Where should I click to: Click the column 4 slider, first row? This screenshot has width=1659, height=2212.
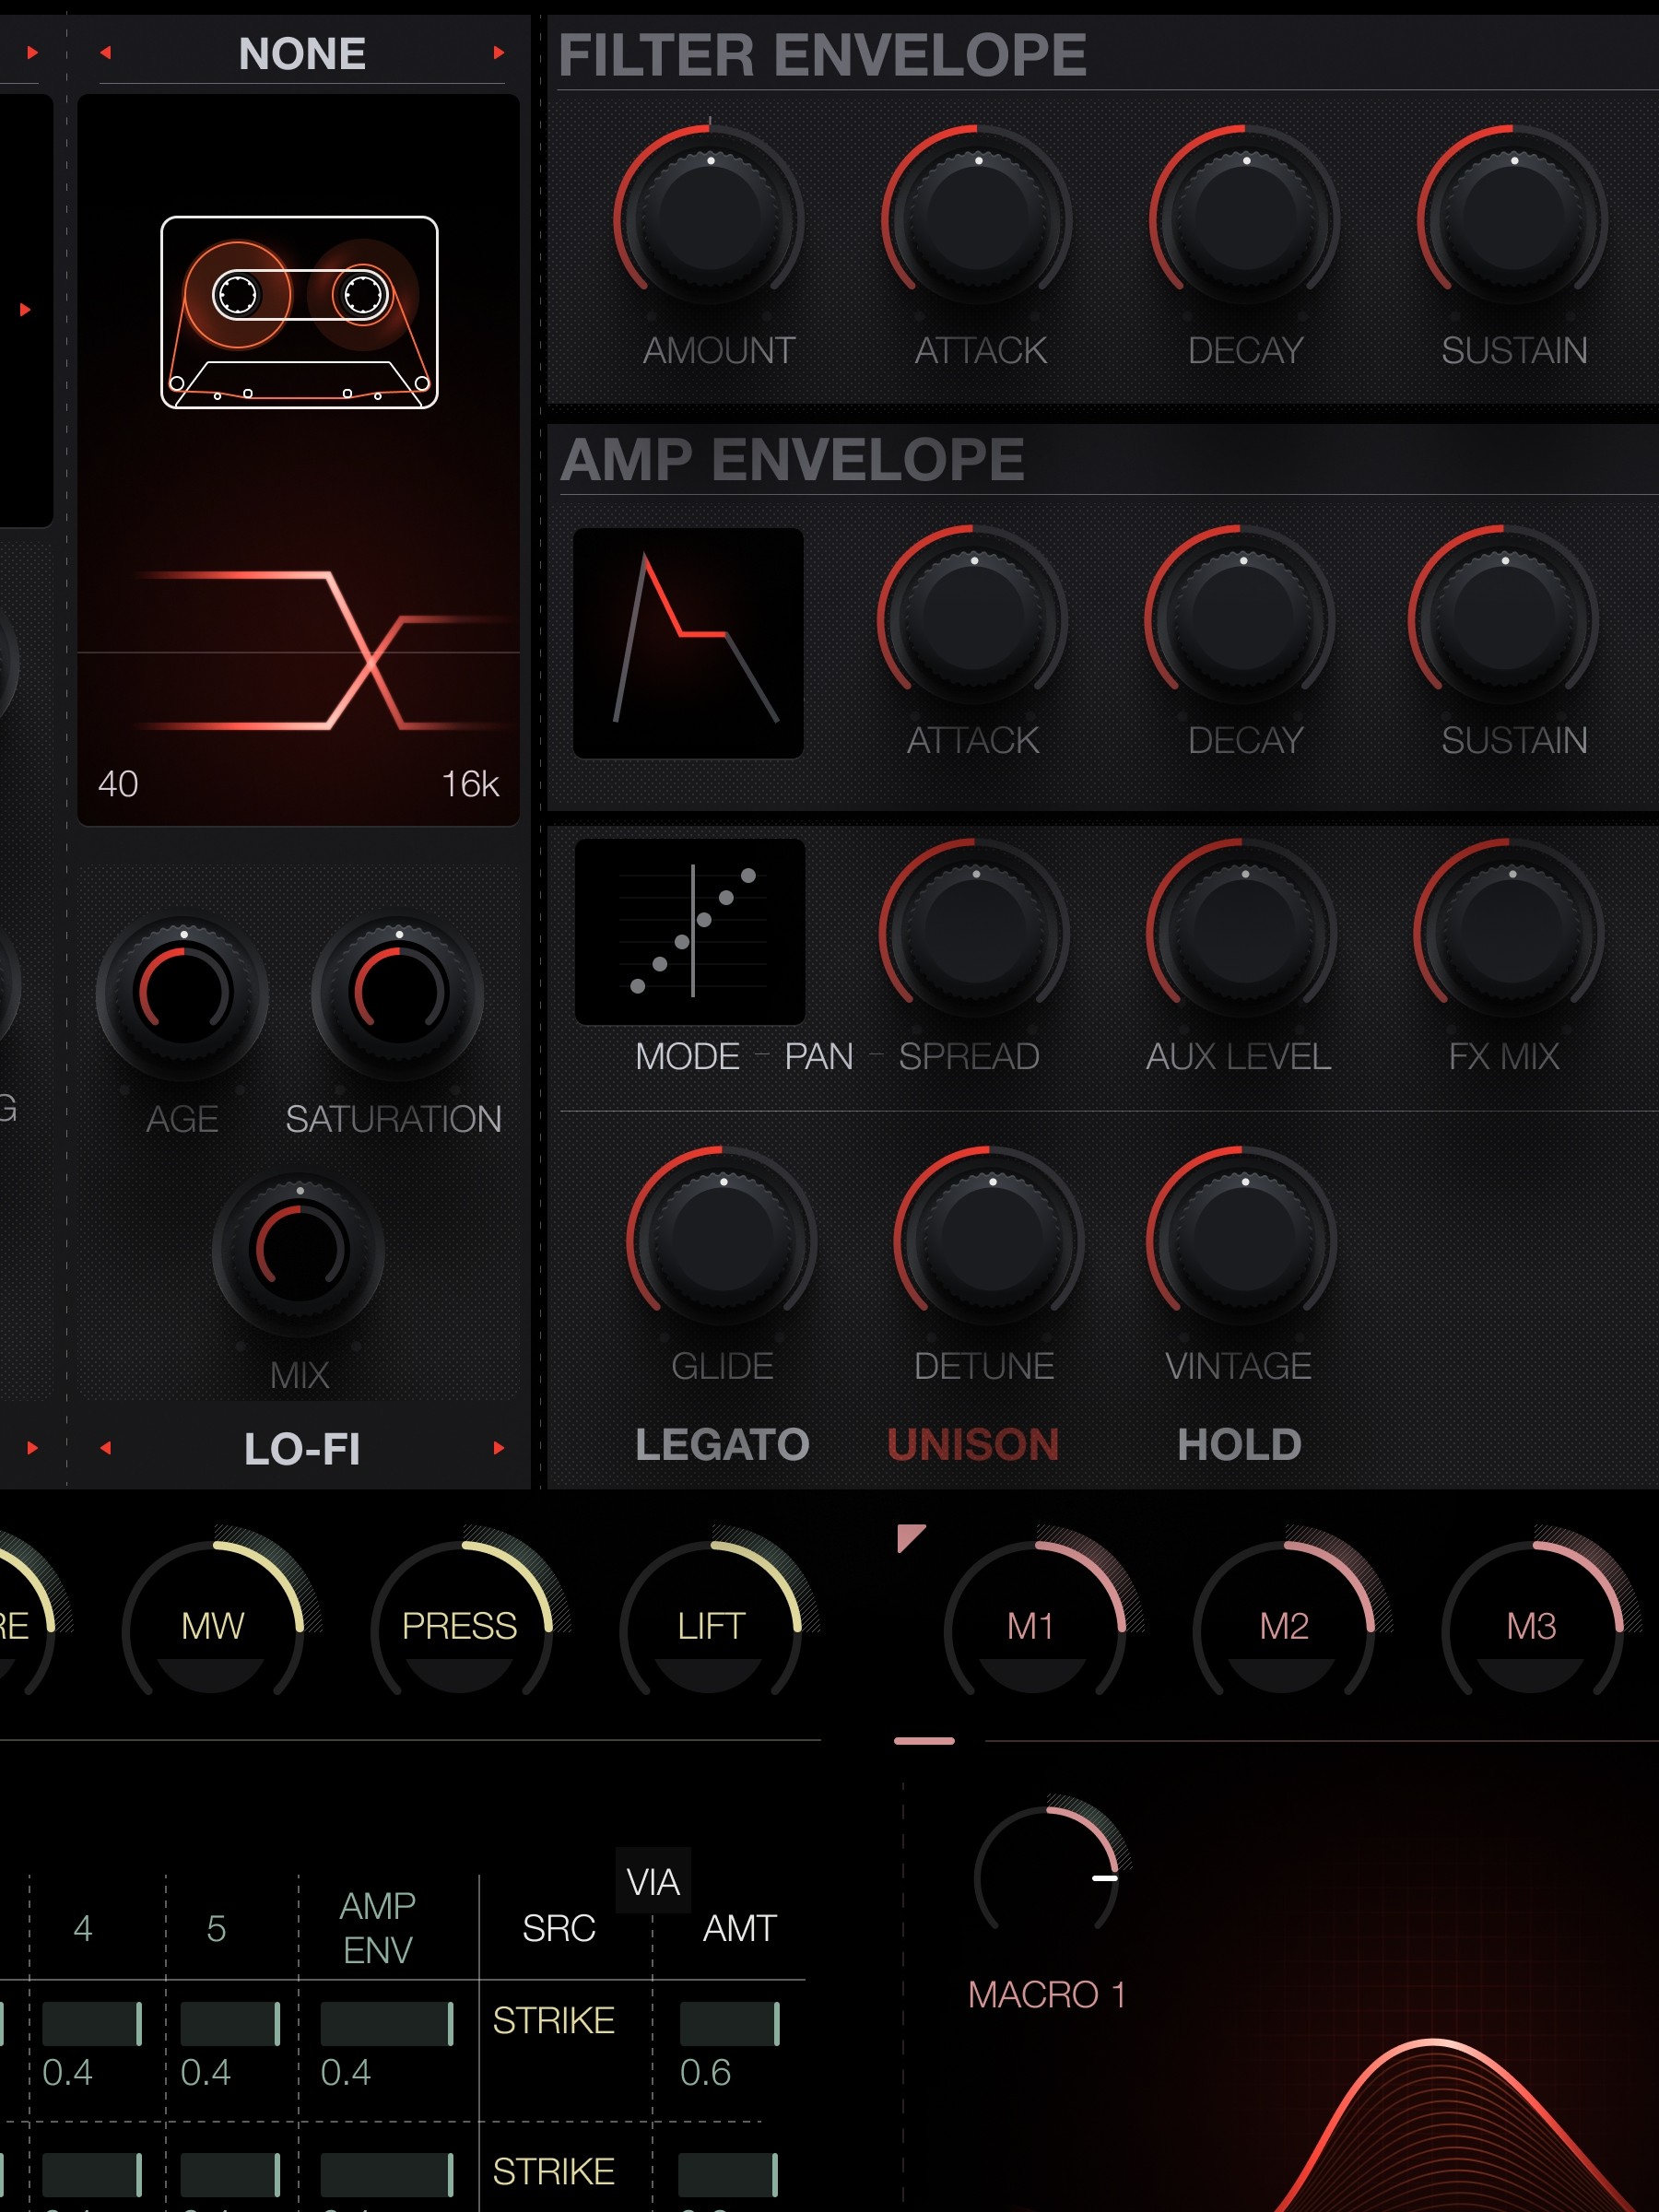tap(92, 2024)
